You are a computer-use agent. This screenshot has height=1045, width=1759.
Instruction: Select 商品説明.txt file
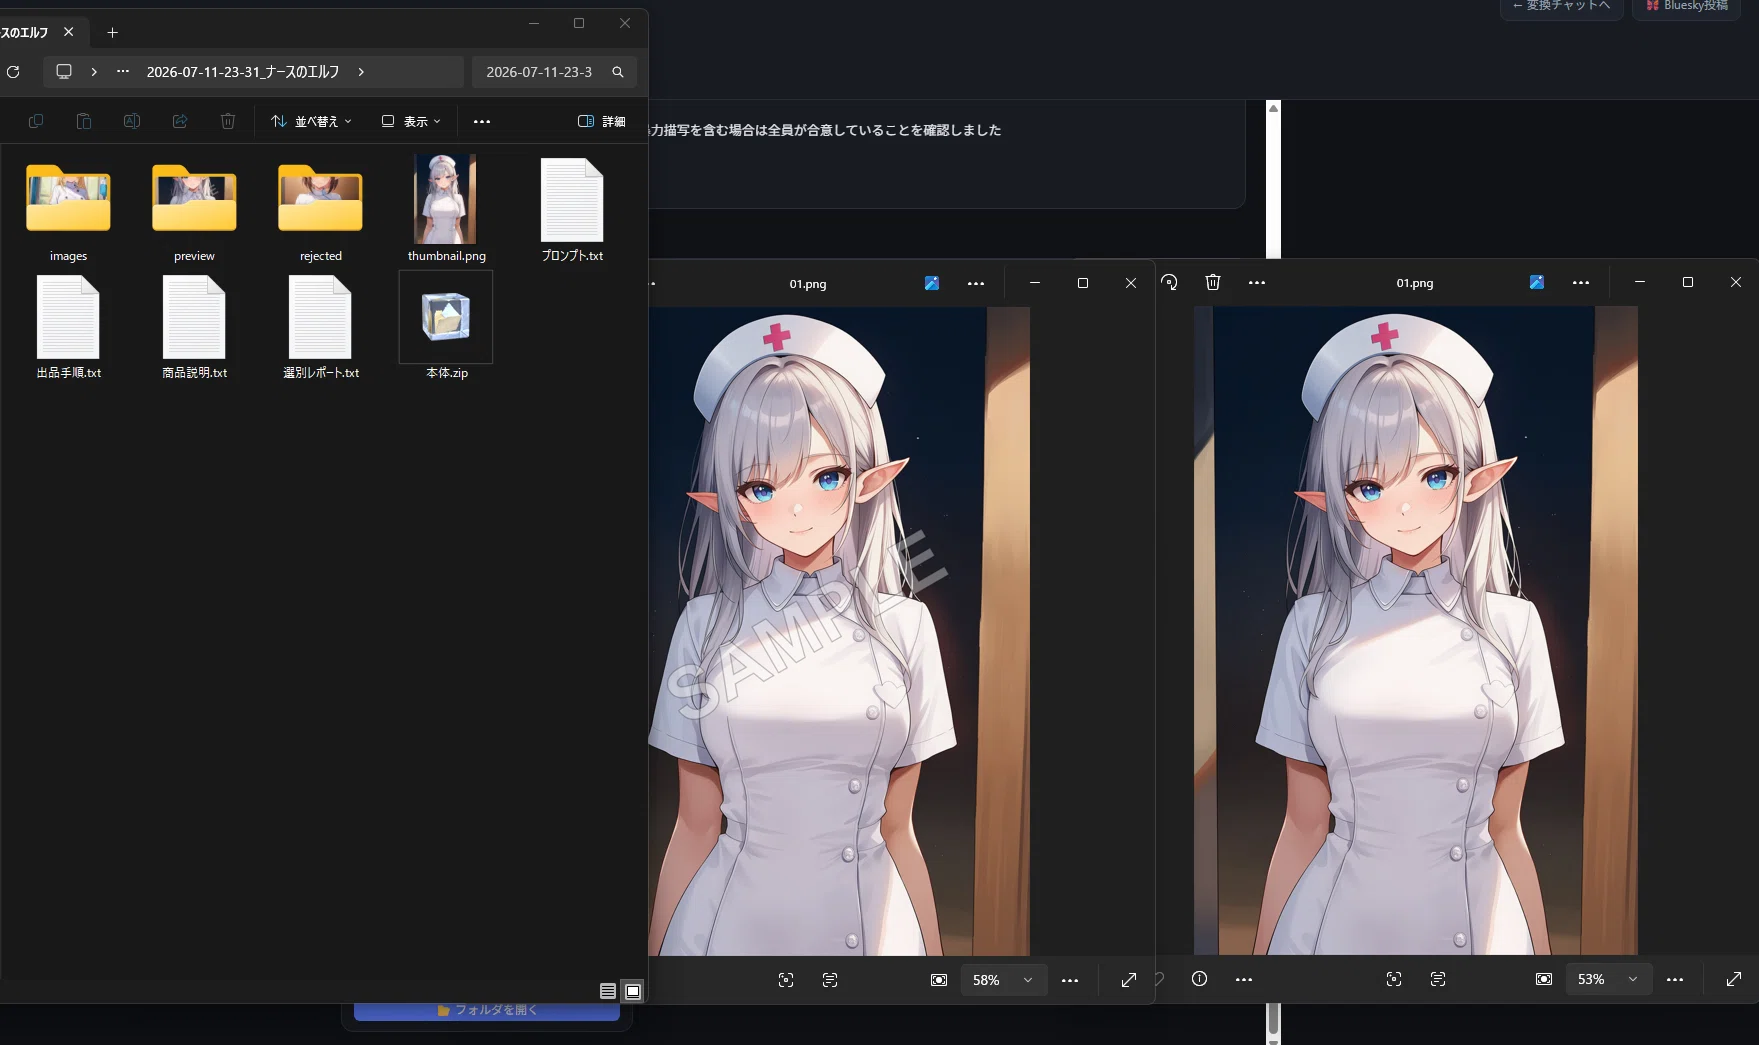click(x=194, y=328)
